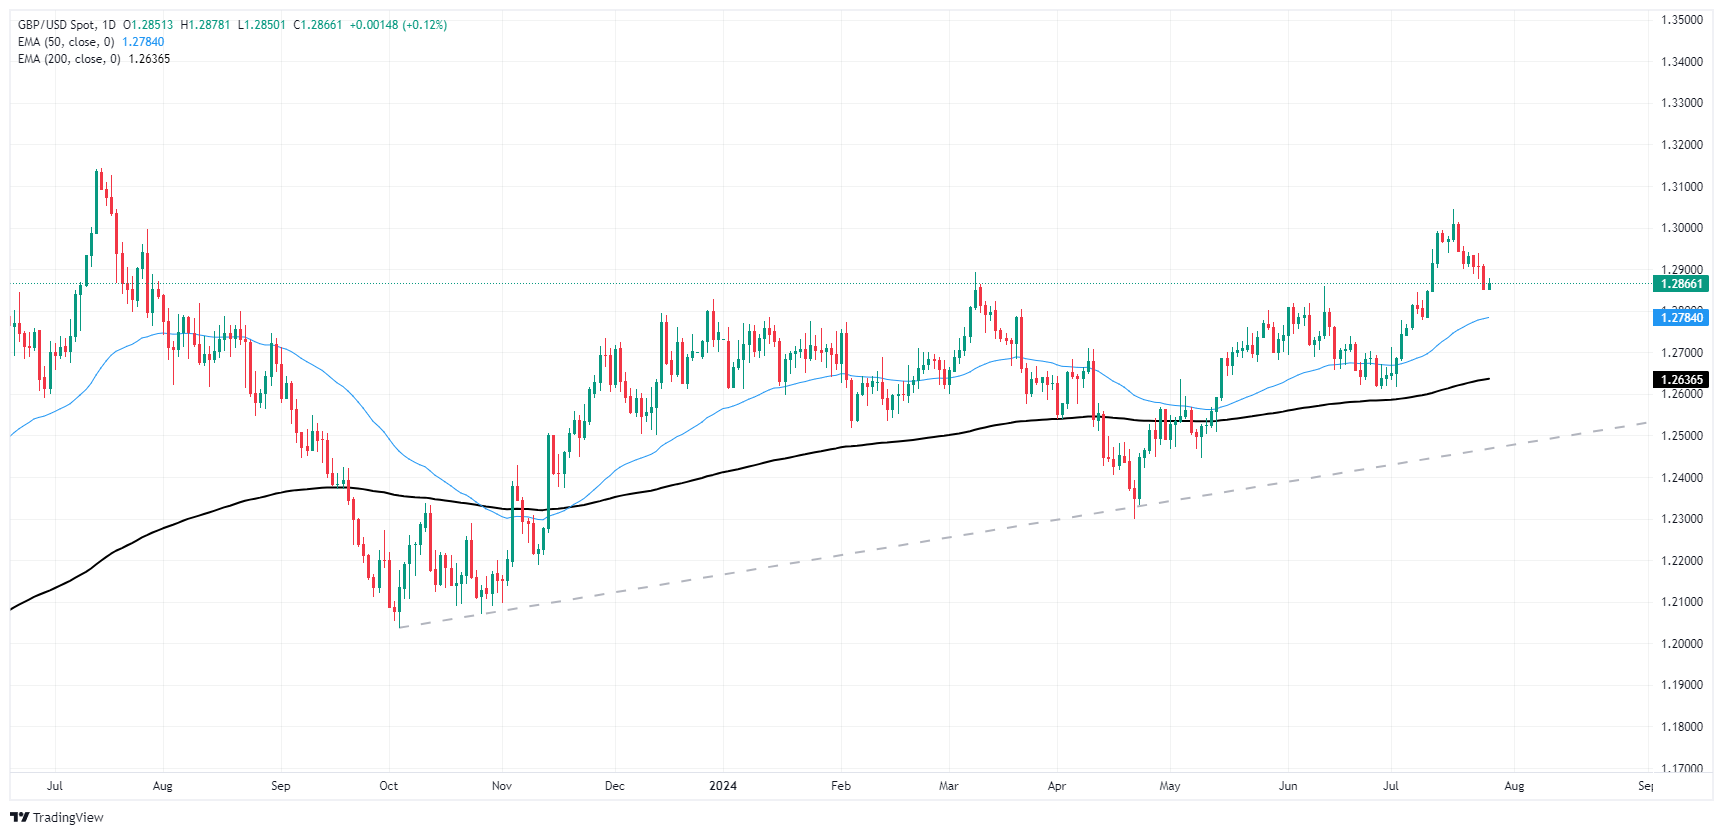This screenshot has height=835, width=1723.
Task: Click the Mar label on time axis
Action: [x=948, y=786]
